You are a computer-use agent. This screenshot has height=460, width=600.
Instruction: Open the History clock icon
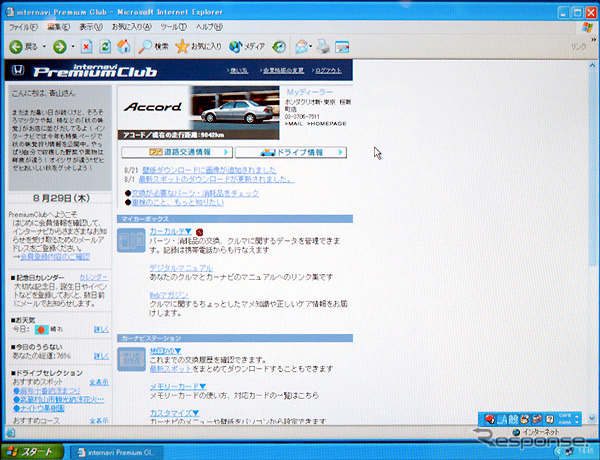click(x=279, y=47)
